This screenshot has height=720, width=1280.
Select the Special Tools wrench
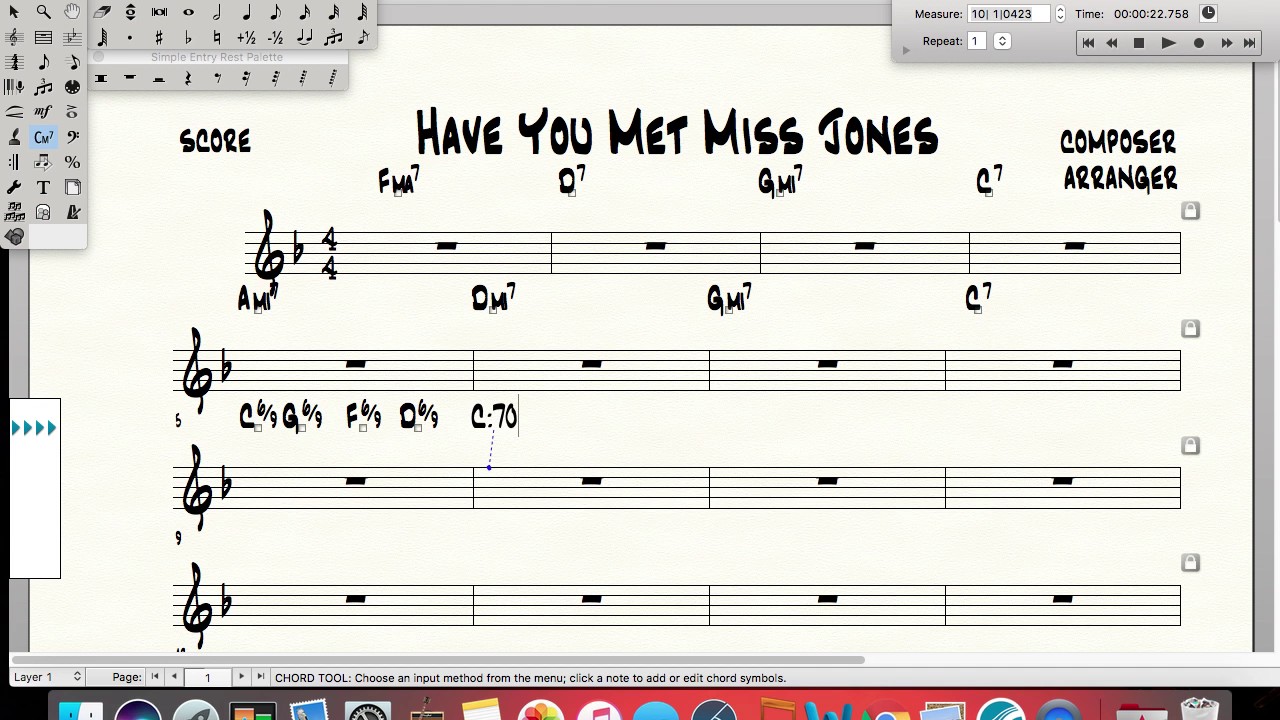pyautogui.click(x=14, y=187)
